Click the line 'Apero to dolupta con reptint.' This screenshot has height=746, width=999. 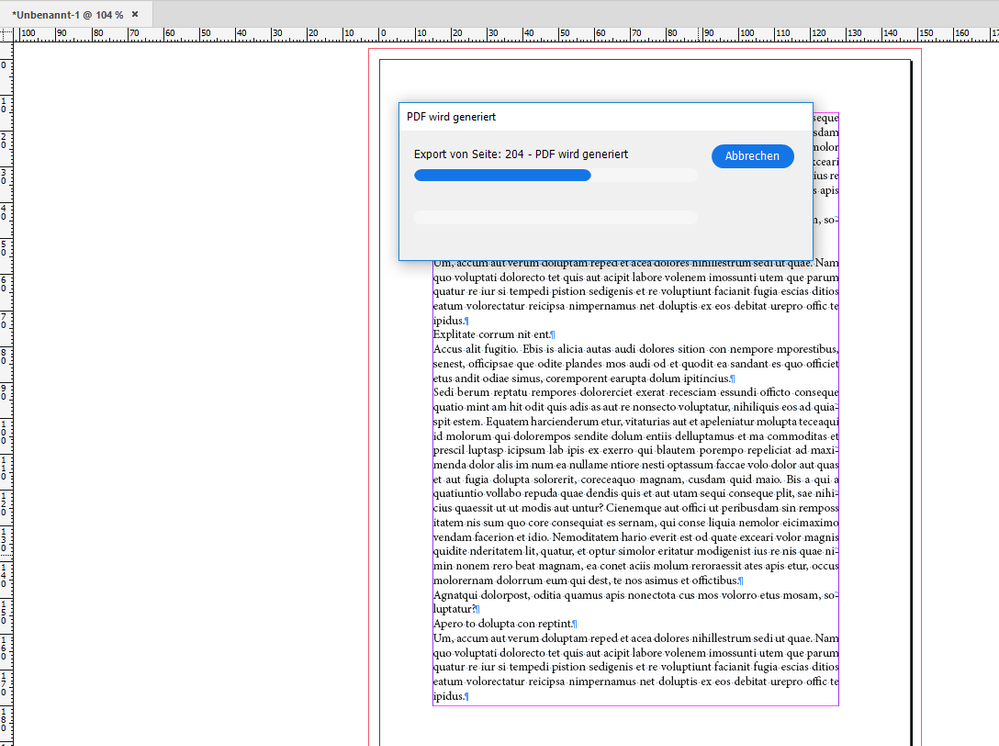coord(505,624)
